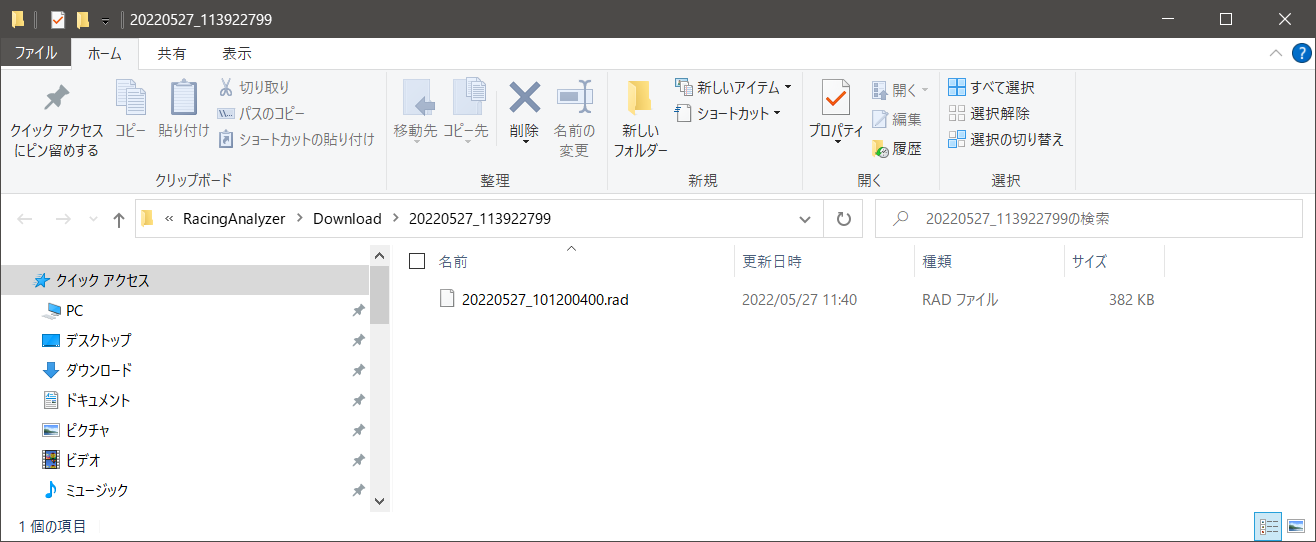Switch to details view in status bar
Screen dimensions: 1316x542
(x=1268, y=526)
